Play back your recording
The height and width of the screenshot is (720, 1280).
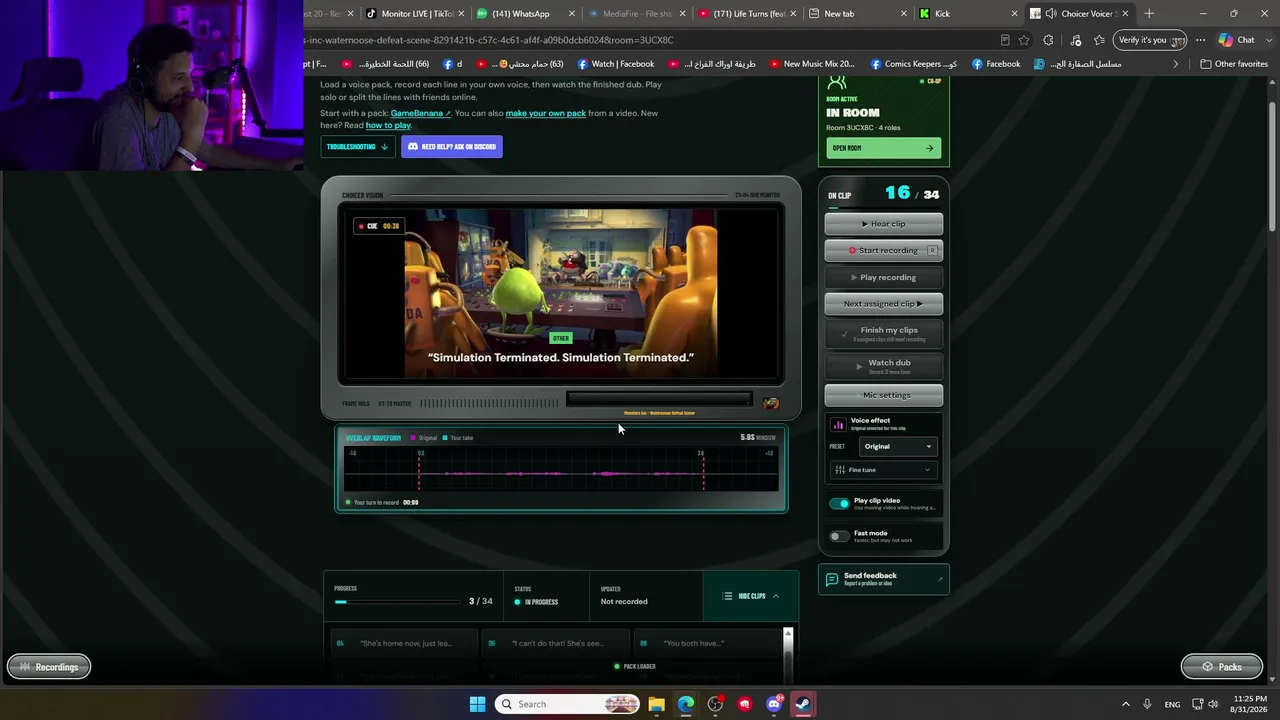(884, 277)
